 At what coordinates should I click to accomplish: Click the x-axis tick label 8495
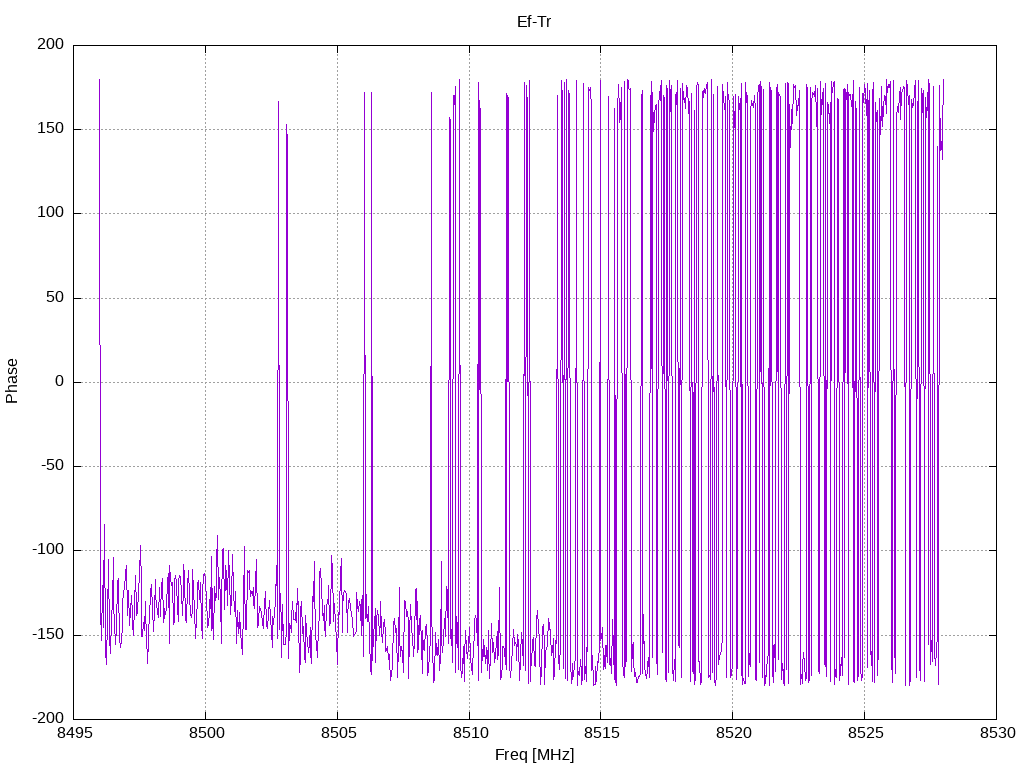coord(74,733)
